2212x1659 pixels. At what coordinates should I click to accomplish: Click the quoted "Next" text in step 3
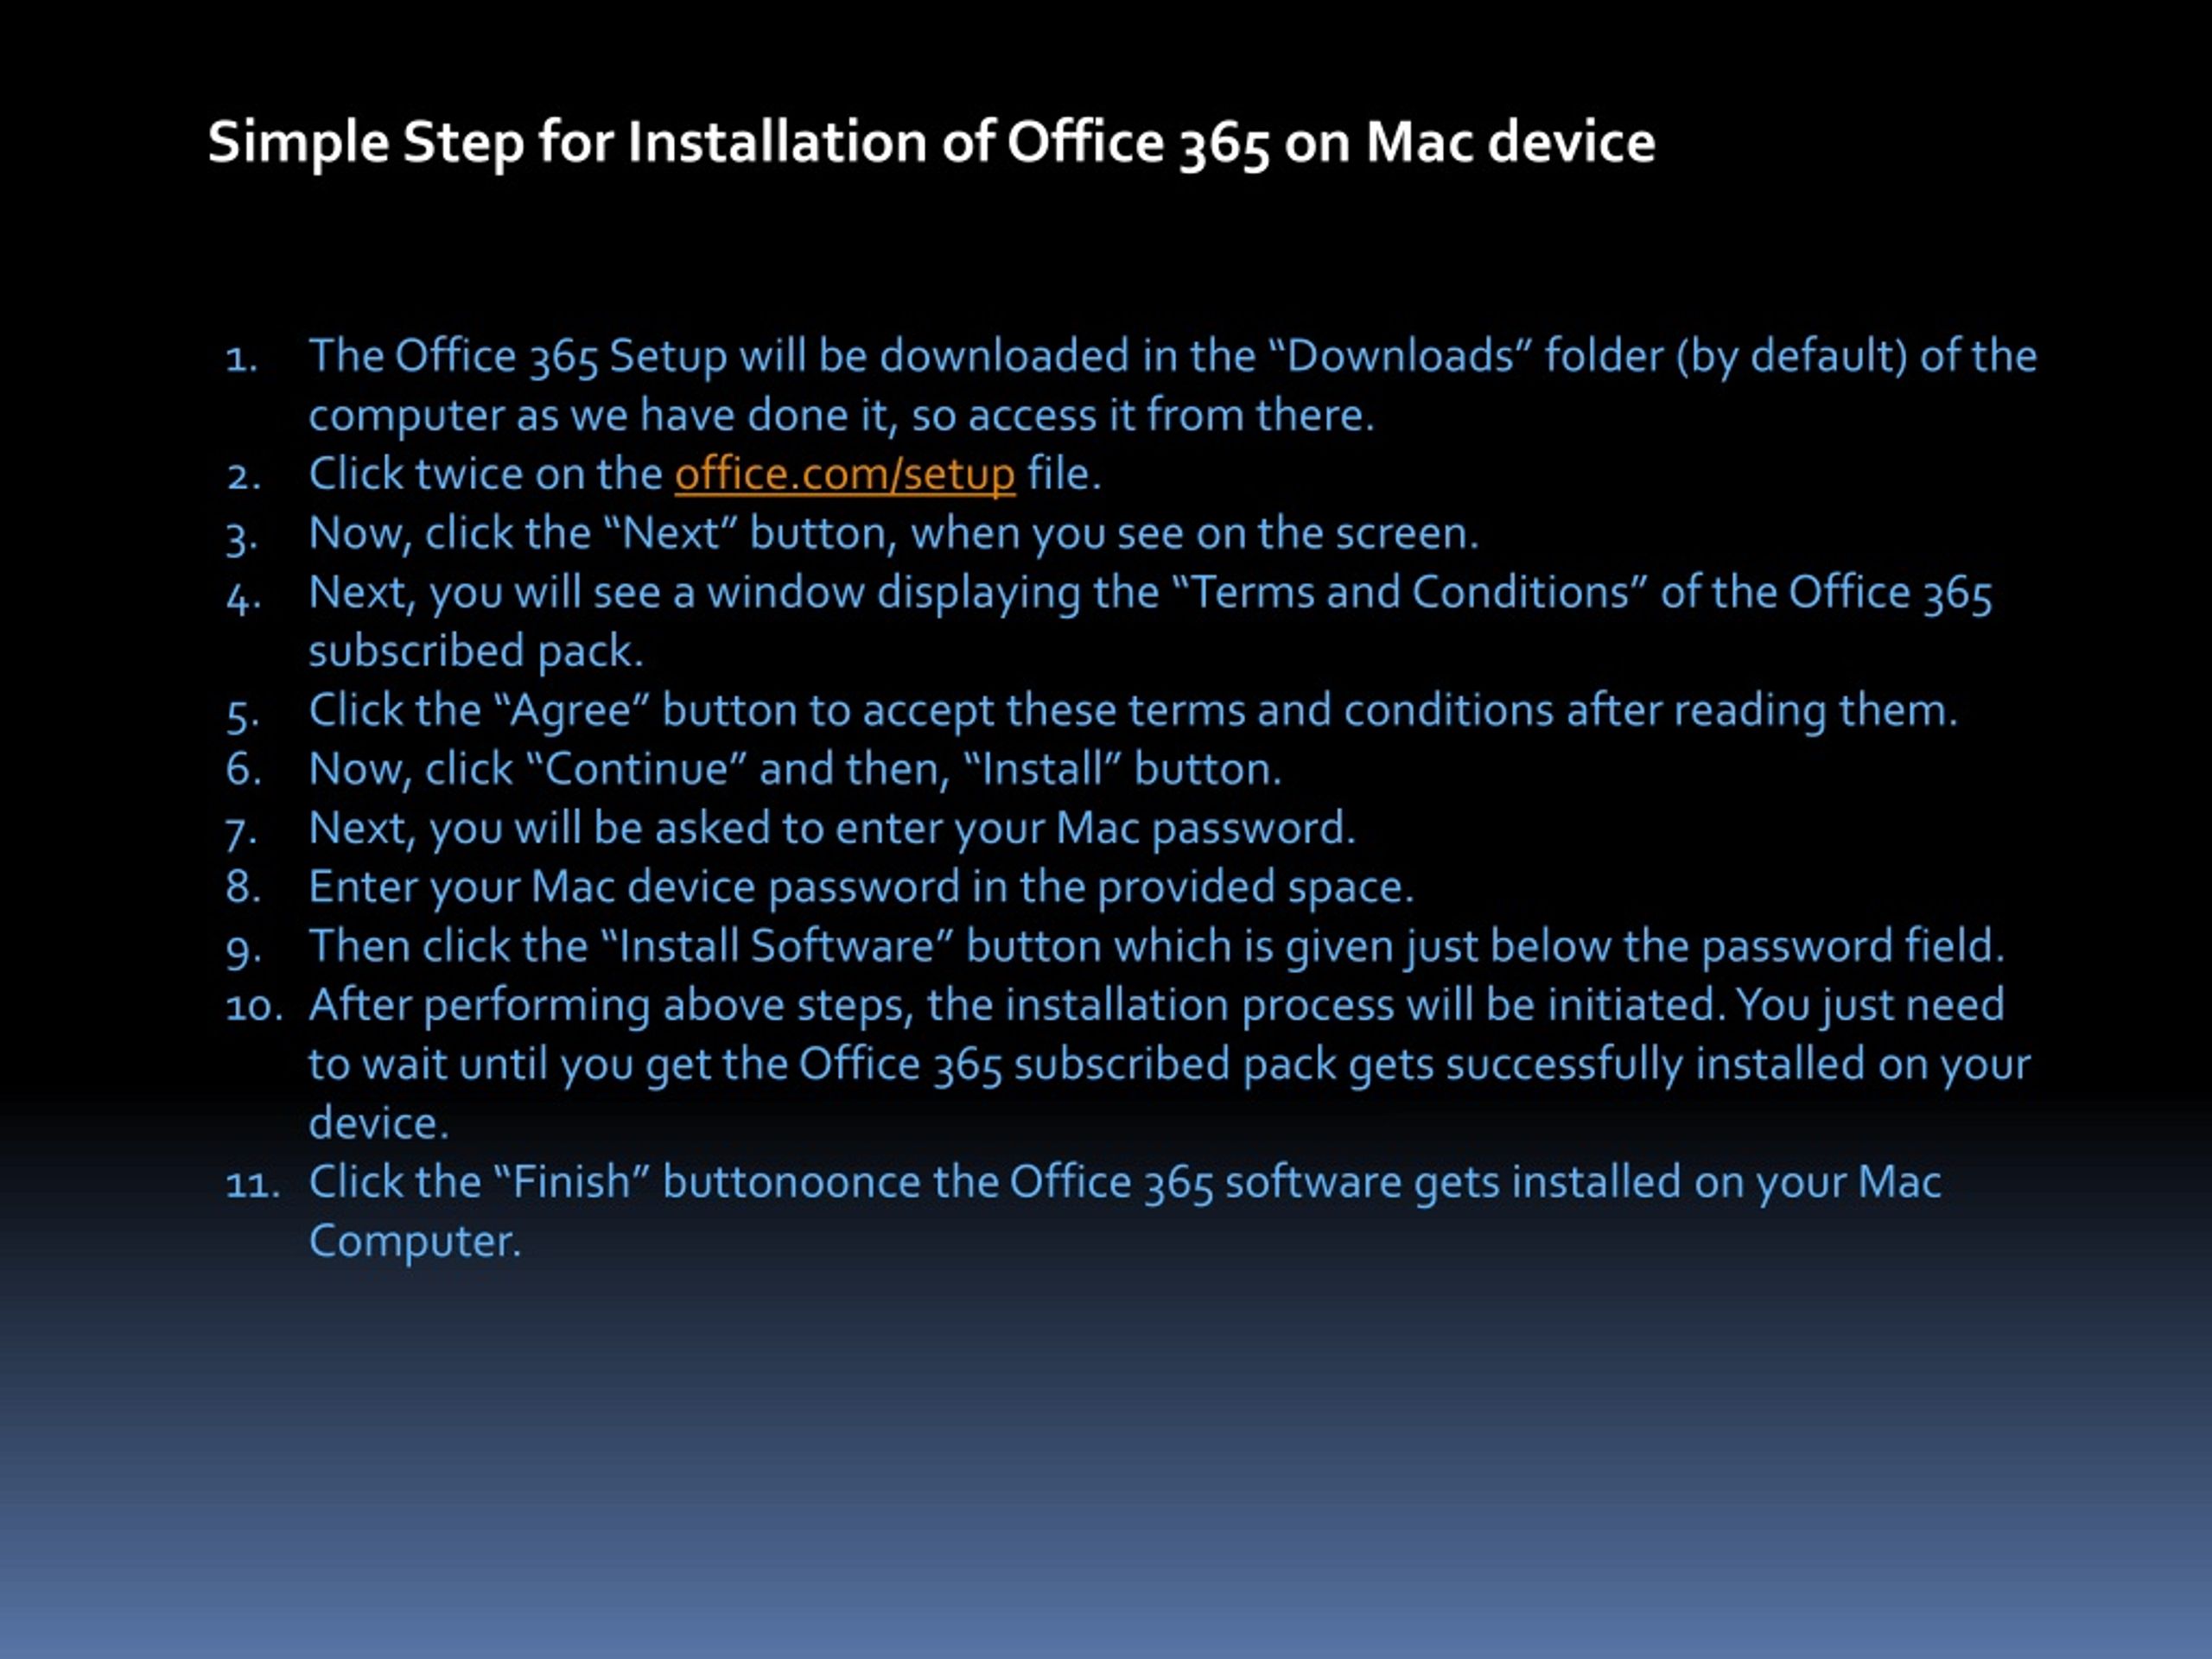coord(671,533)
